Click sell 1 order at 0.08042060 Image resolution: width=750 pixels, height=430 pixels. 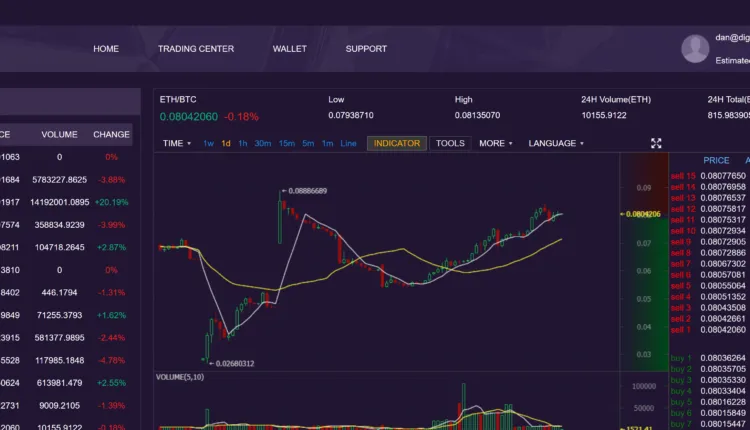[708, 330]
